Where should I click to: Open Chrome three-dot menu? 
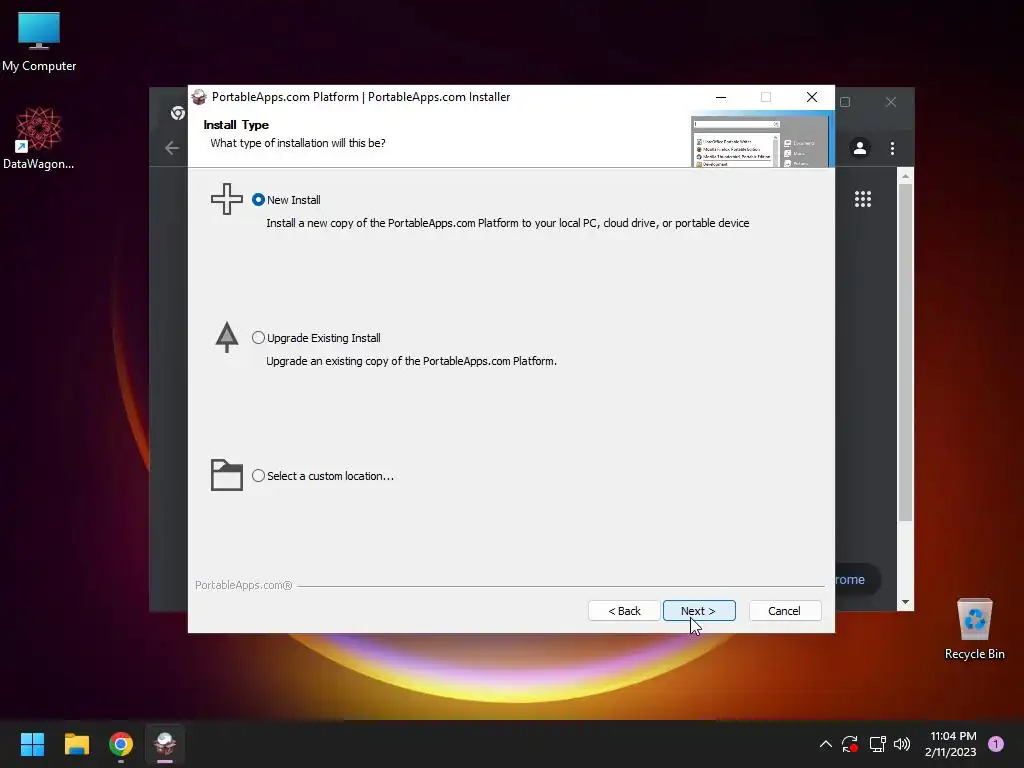point(892,148)
